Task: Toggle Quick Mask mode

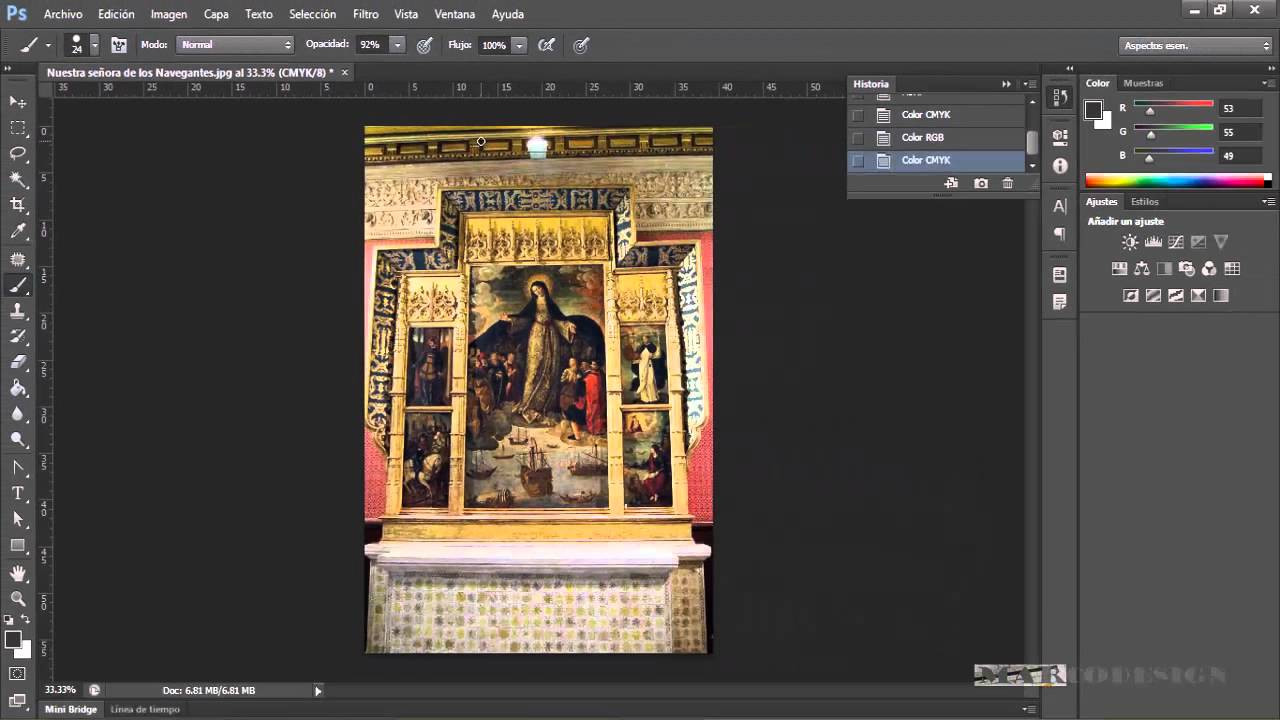Action: pyautogui.click(x=18, y=674)
